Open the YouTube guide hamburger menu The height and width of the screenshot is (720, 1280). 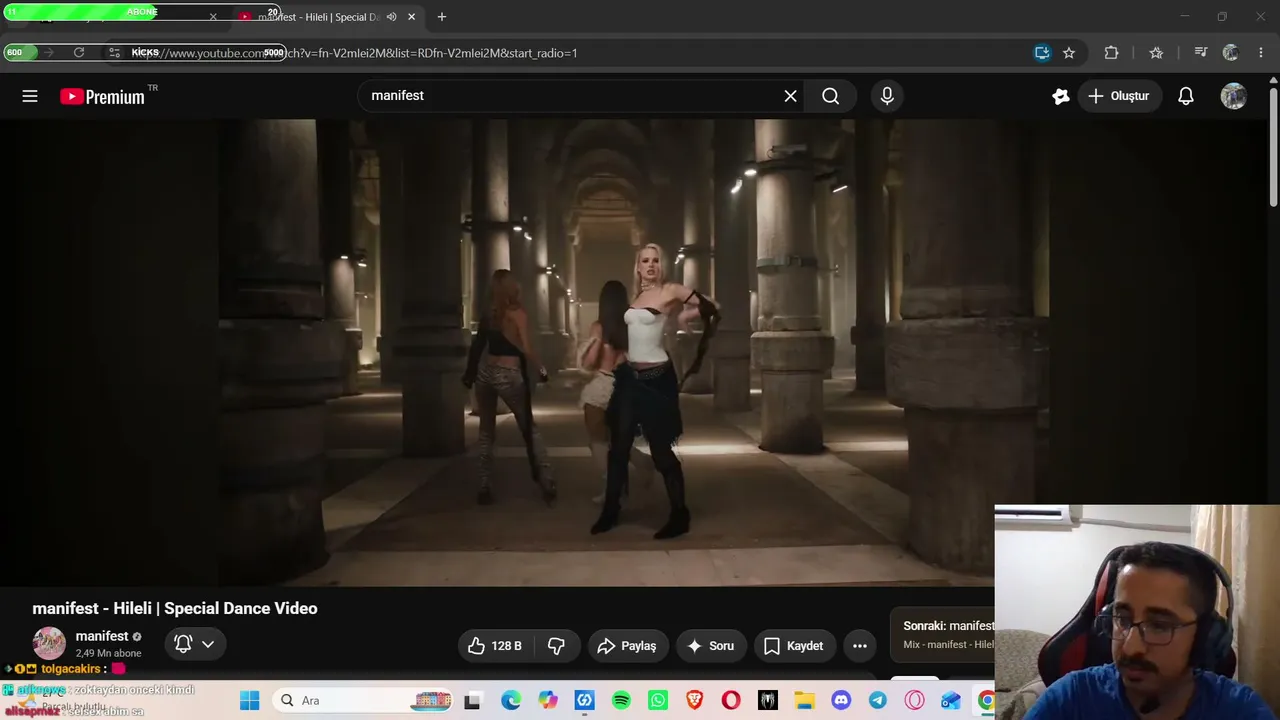point(30,96)
